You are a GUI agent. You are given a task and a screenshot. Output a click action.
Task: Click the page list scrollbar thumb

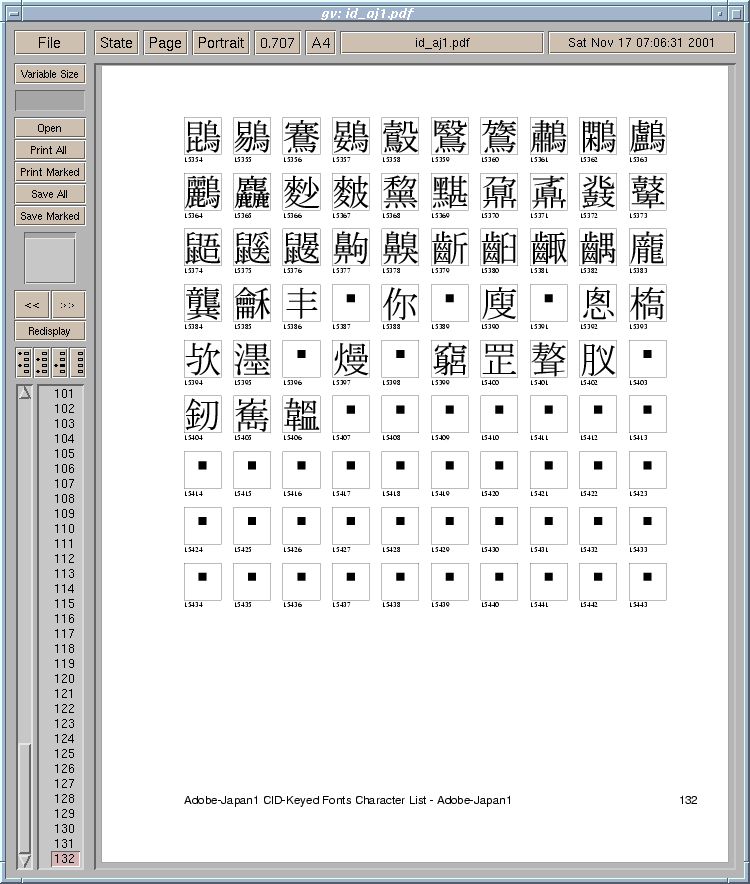pos(25,795)
